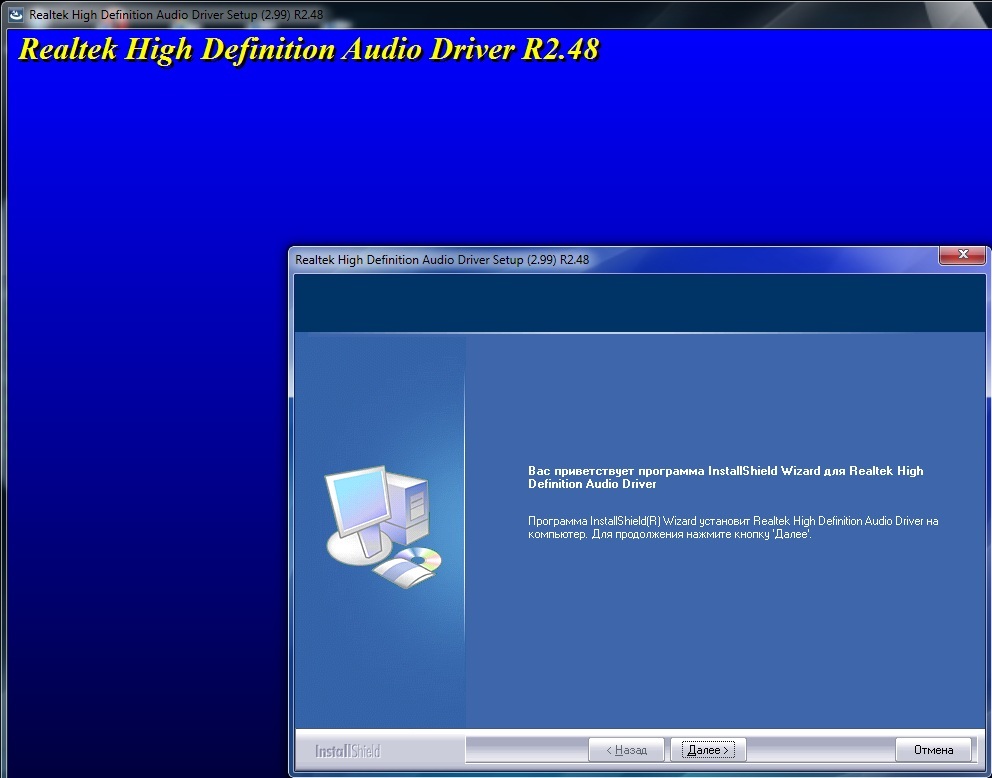Click the paragraph starting with Программа InstallShield(R)
992x778 pixels.
point(732,528)
